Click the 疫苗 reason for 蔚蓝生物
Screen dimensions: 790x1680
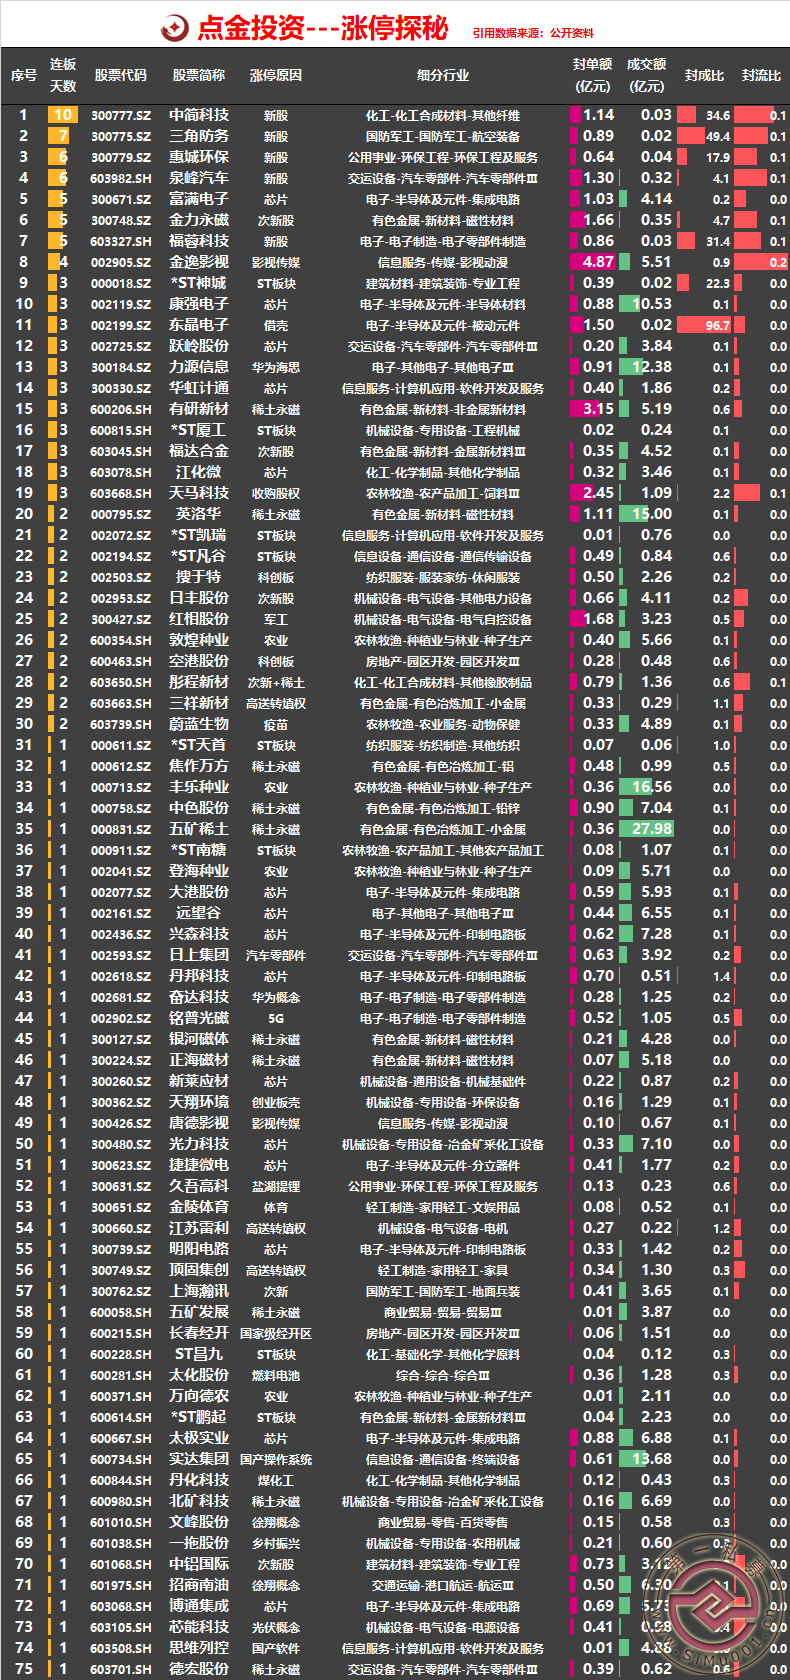point(276,725)
